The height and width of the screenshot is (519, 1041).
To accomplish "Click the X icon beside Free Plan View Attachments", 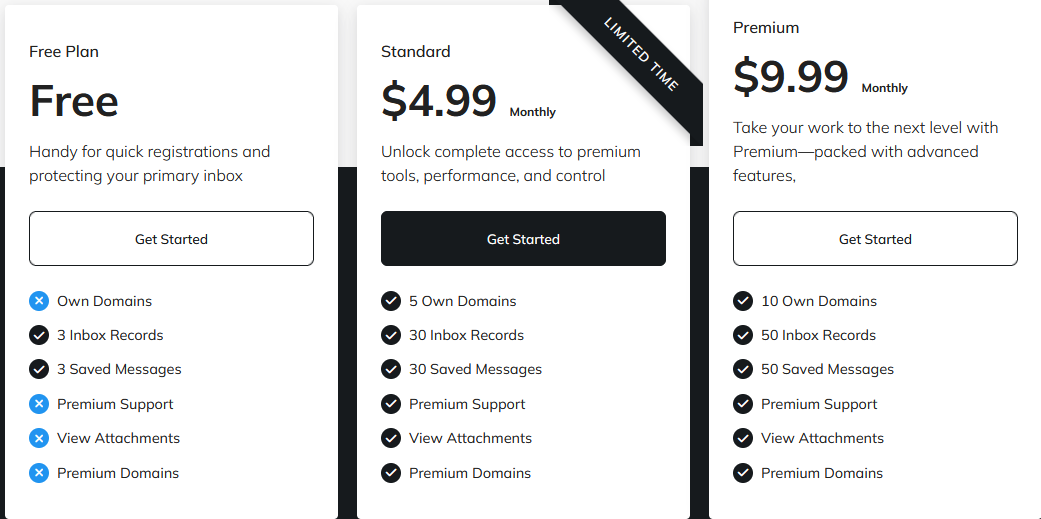I will point(39,438).
